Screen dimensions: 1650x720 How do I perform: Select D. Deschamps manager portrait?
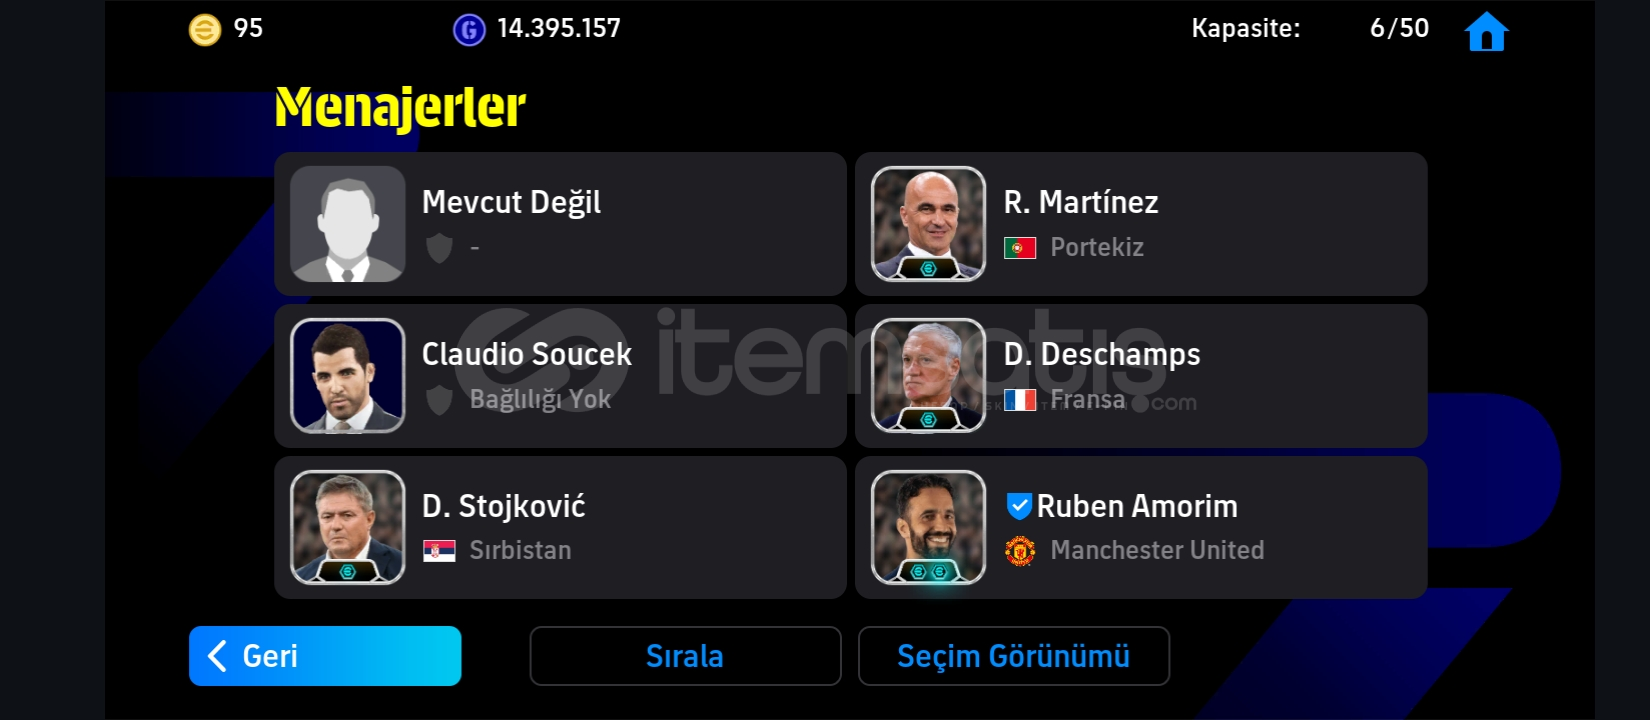coord(929,376)
